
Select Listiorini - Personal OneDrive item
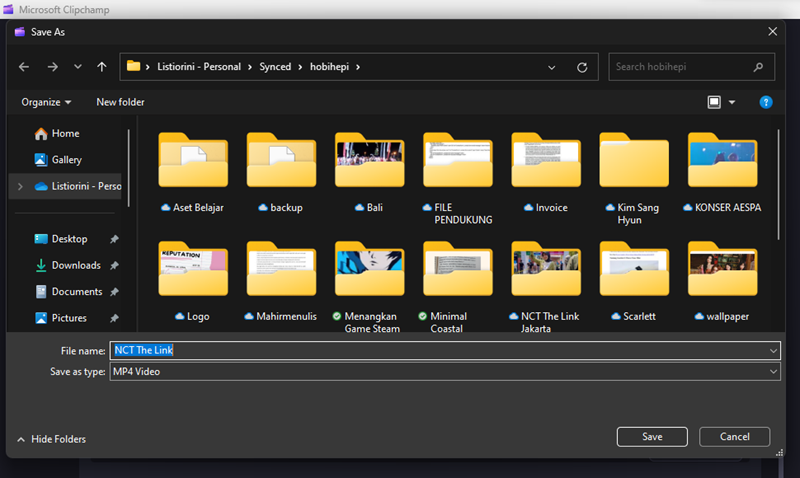click(x=78, y=186)
